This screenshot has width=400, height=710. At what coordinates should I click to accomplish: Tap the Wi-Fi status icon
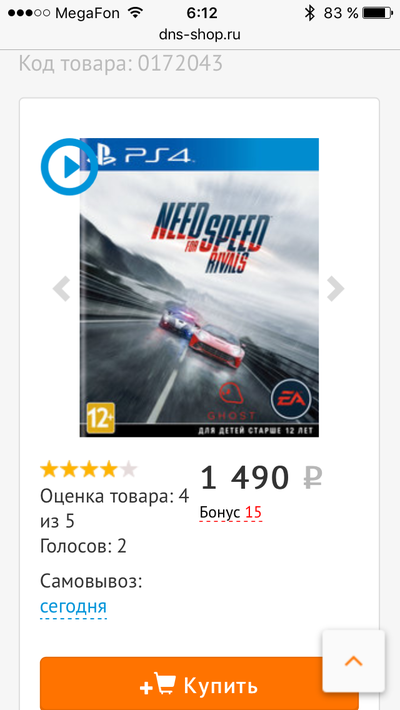click(135, 13)
